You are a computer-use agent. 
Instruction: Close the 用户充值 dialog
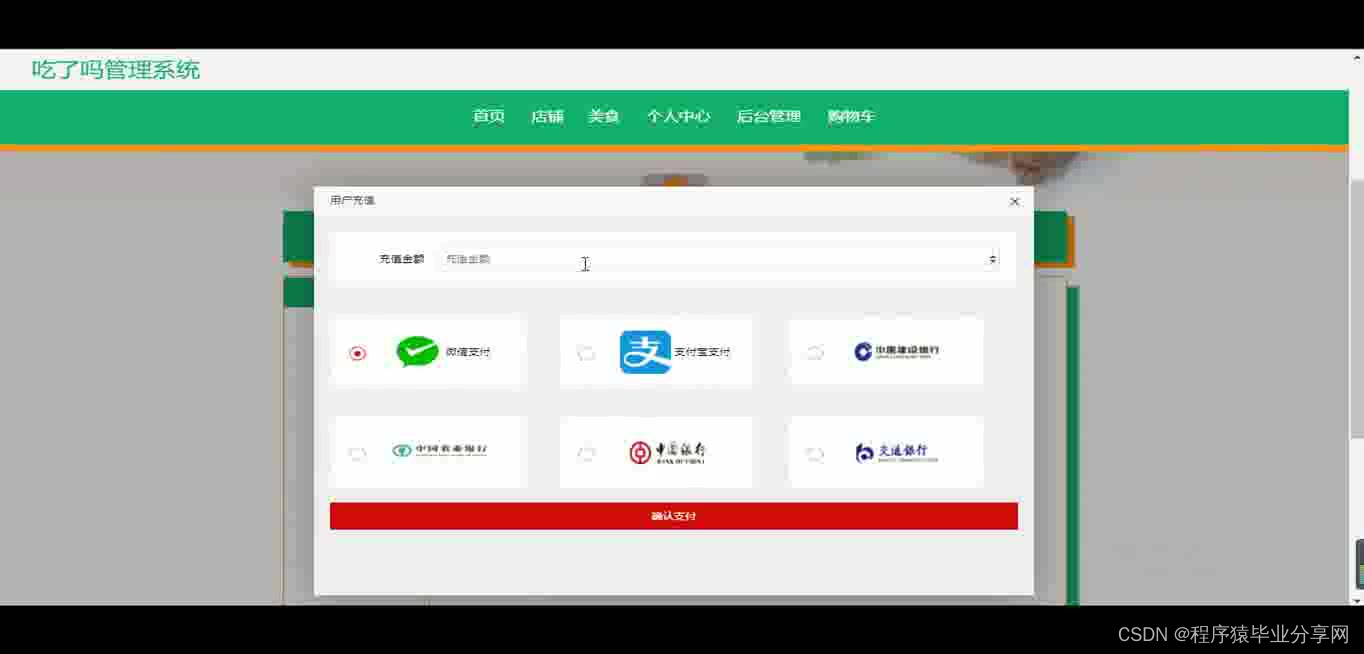click(x=1014, y=201)
